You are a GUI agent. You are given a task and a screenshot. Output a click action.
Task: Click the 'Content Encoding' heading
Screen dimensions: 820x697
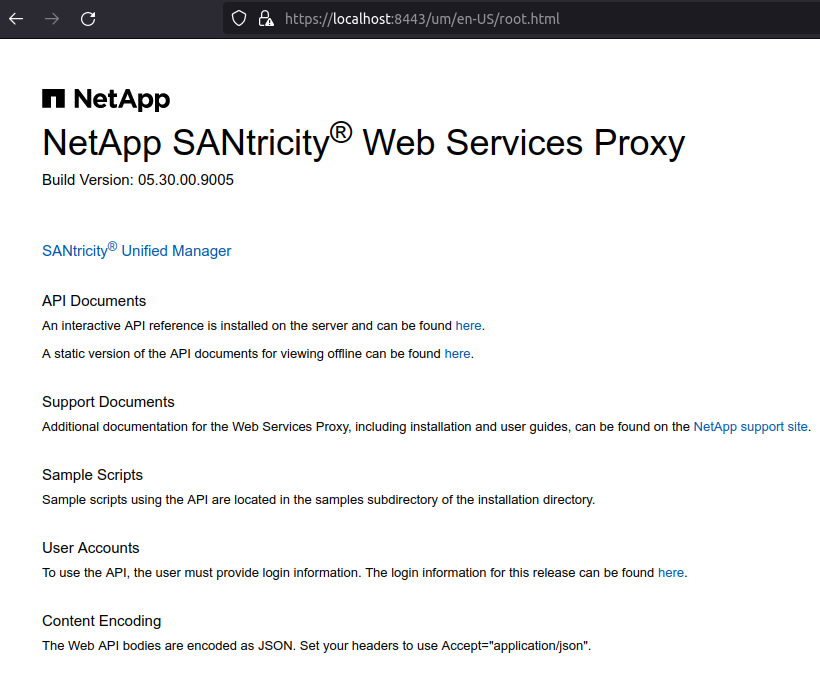[x=101, y=621]
